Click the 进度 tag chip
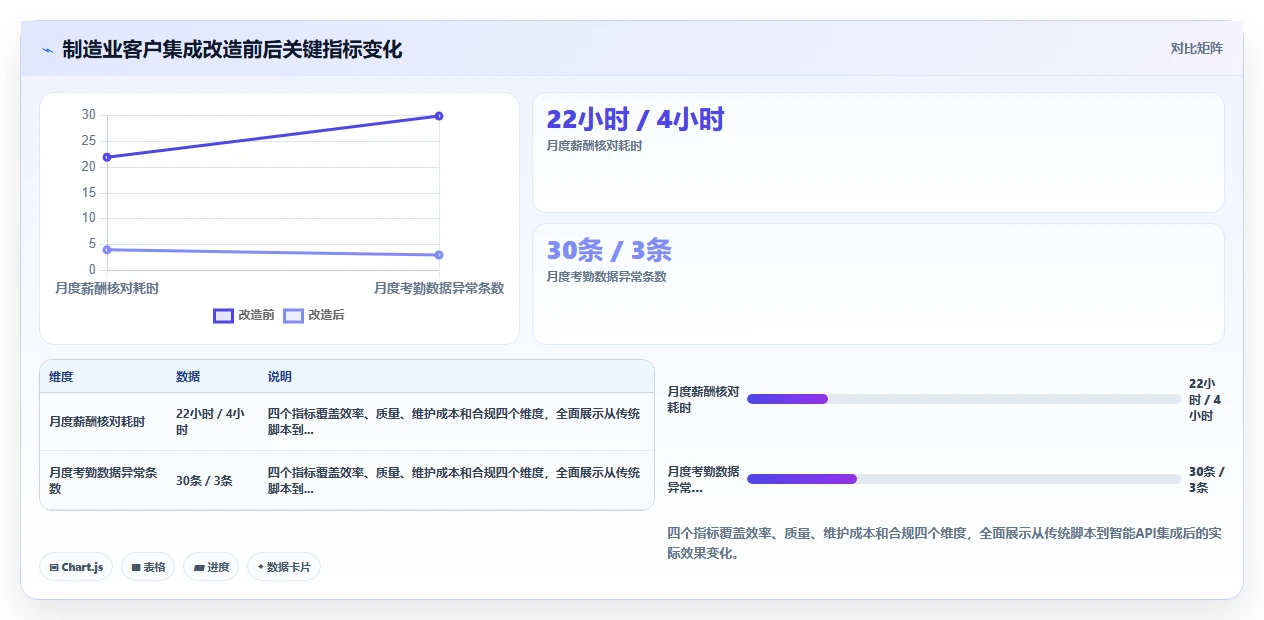 tap(211, 567)
